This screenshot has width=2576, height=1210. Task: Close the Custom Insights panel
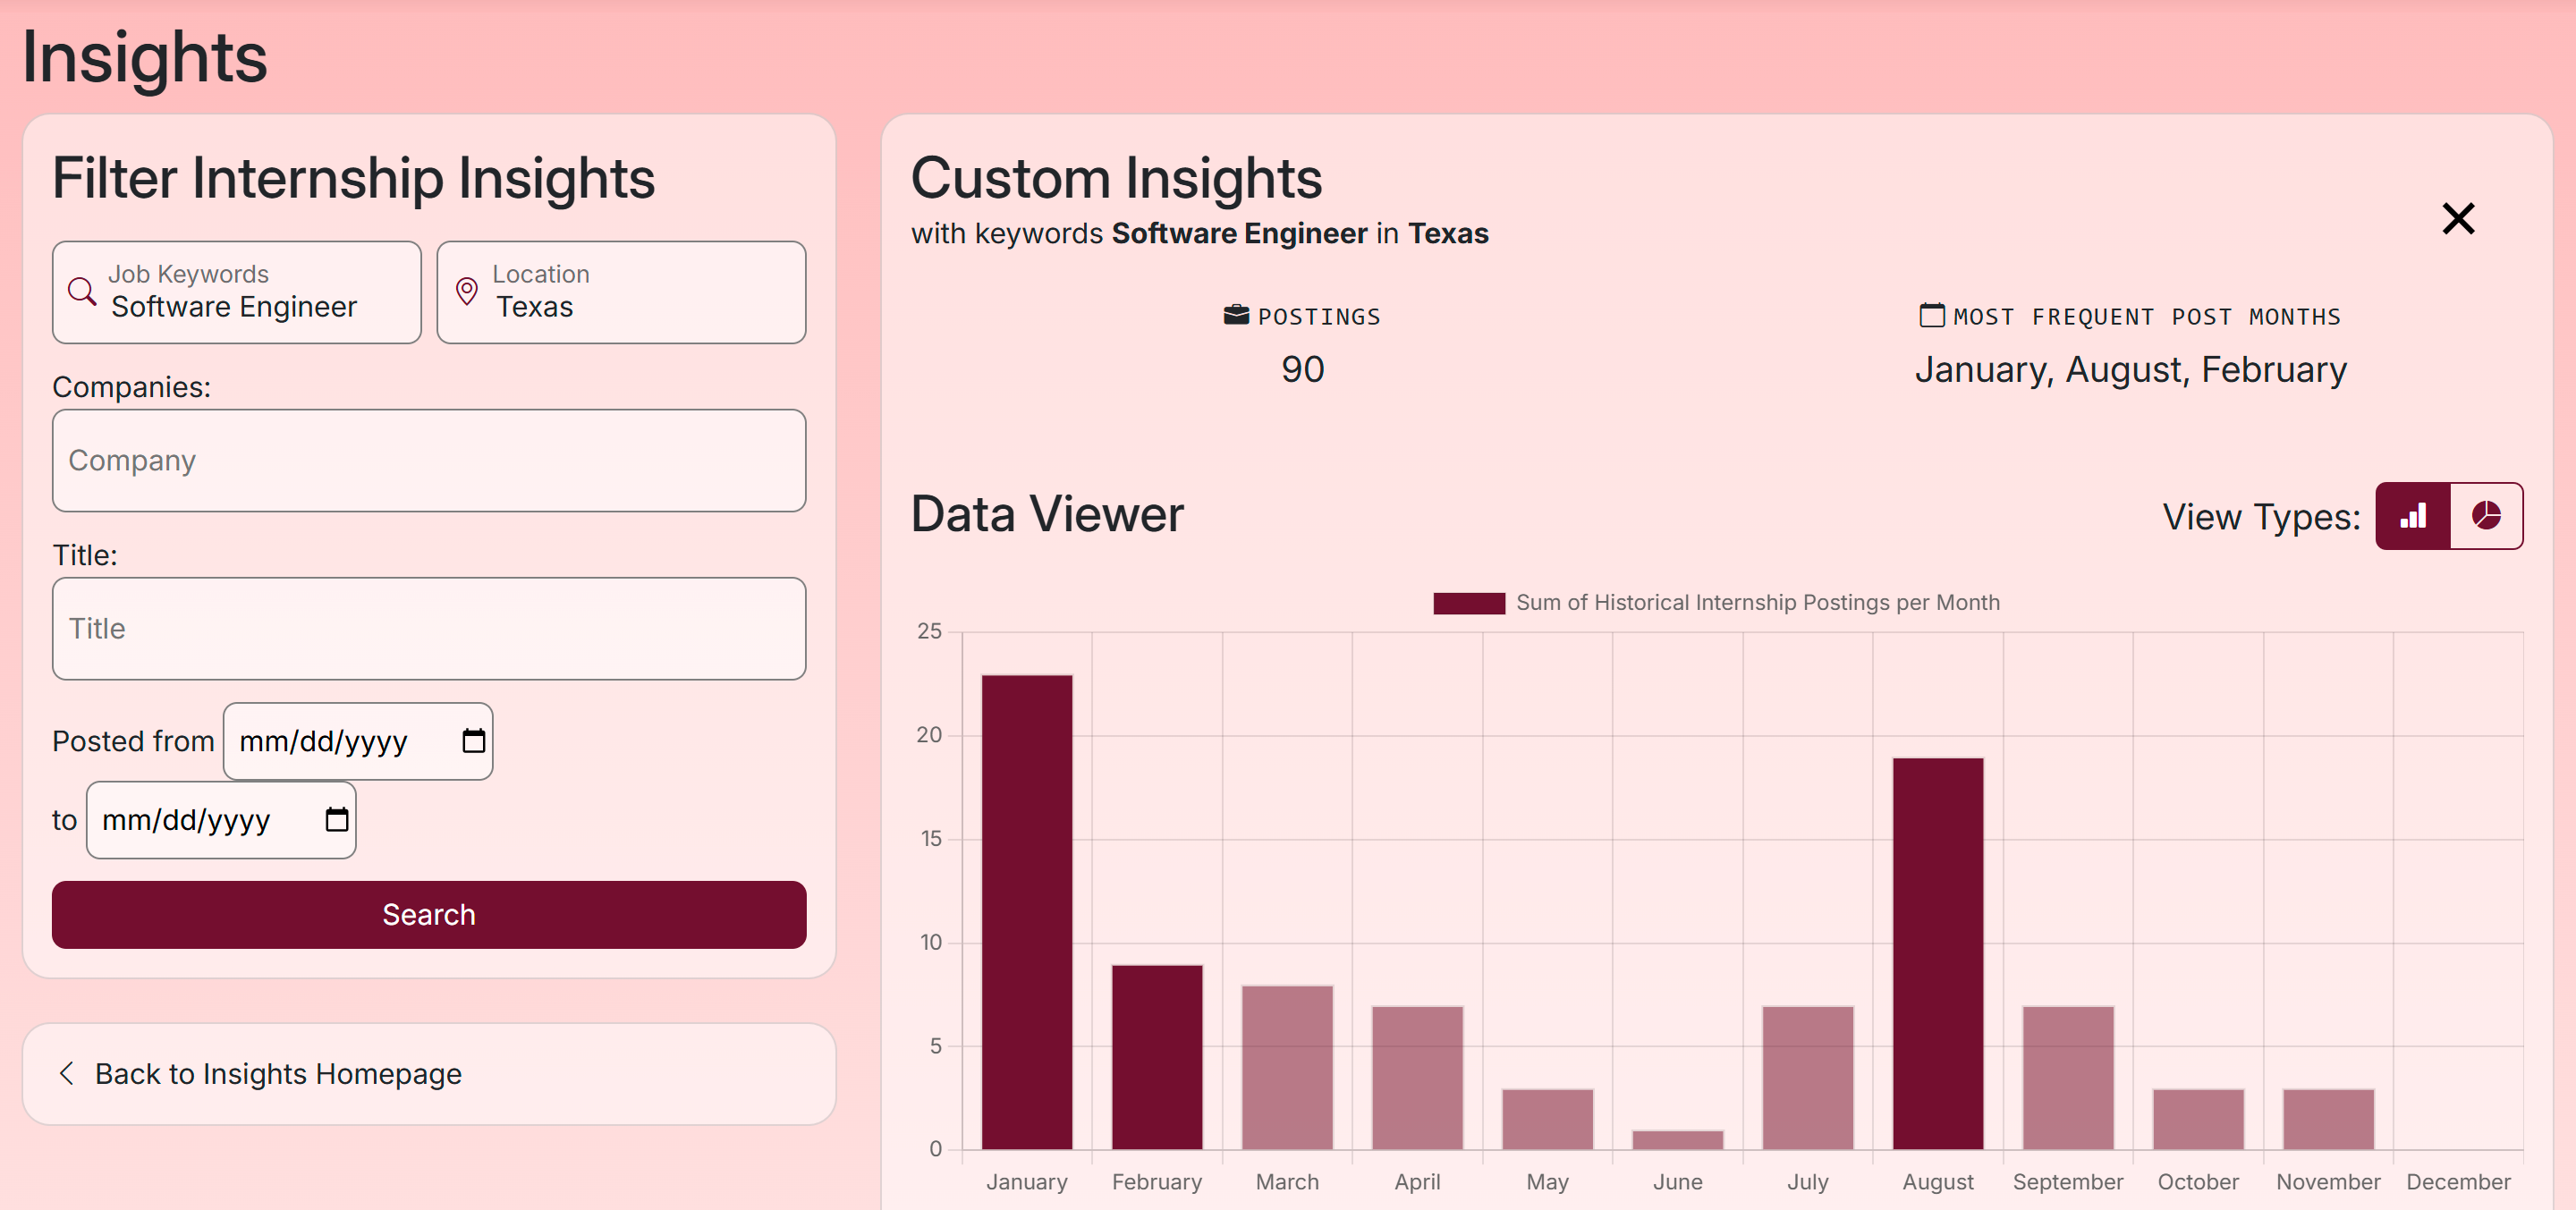point(2457,218)
